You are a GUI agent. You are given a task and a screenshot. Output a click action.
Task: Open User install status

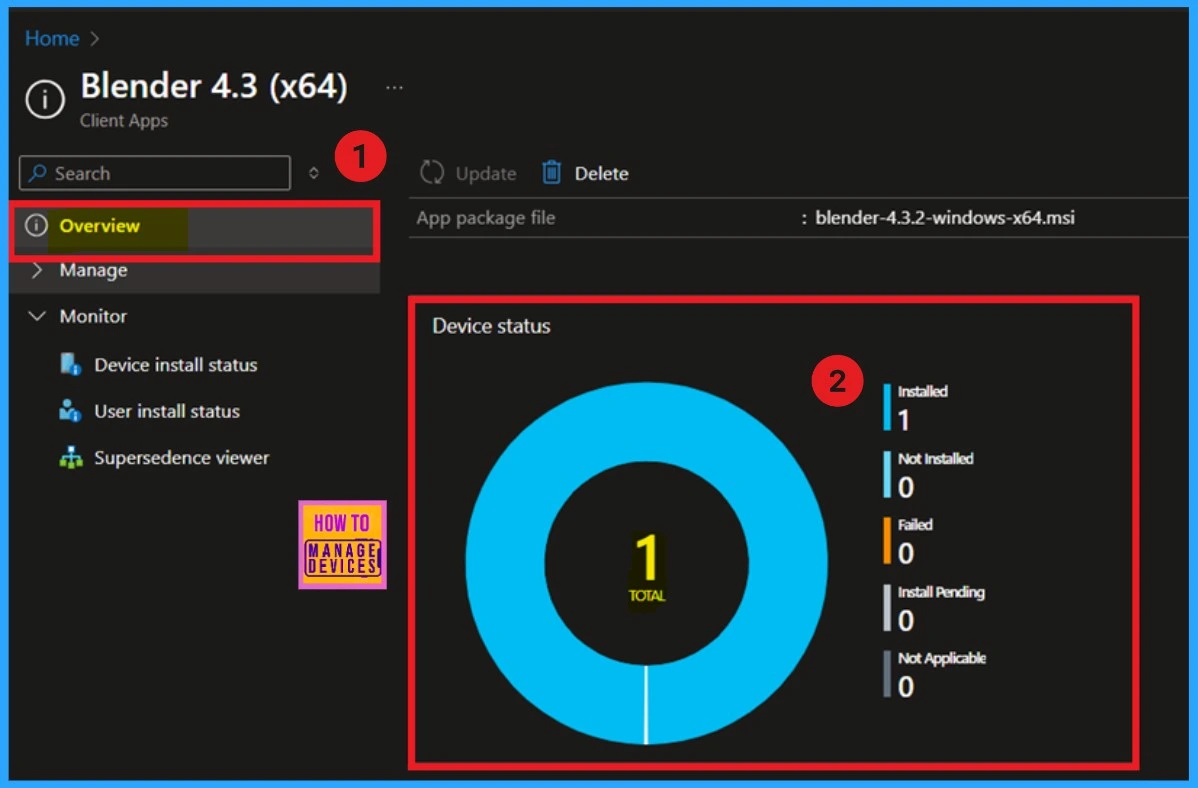tap(167, 411)
